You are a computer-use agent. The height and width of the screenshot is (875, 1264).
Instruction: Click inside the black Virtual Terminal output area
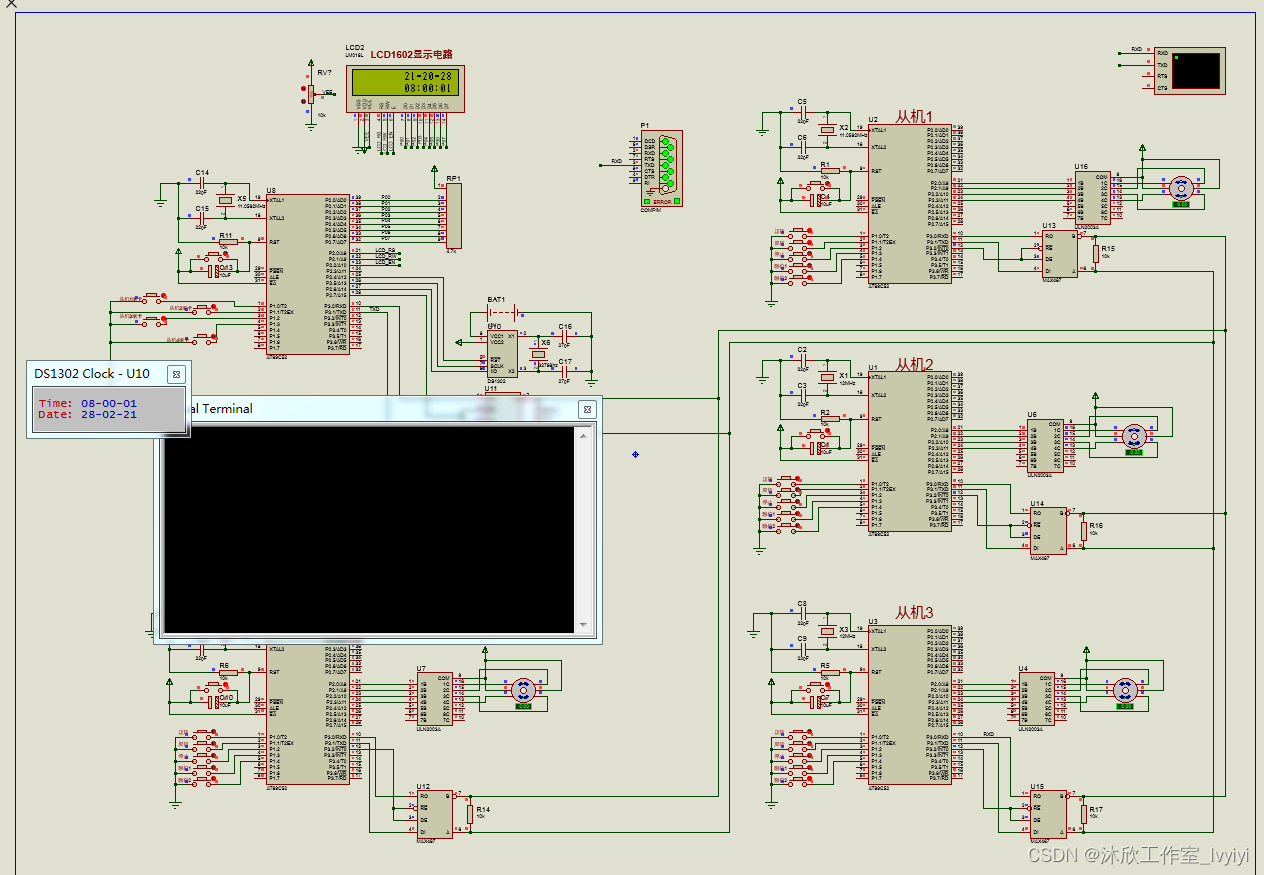pyautogui.click(x=371, y=529)
